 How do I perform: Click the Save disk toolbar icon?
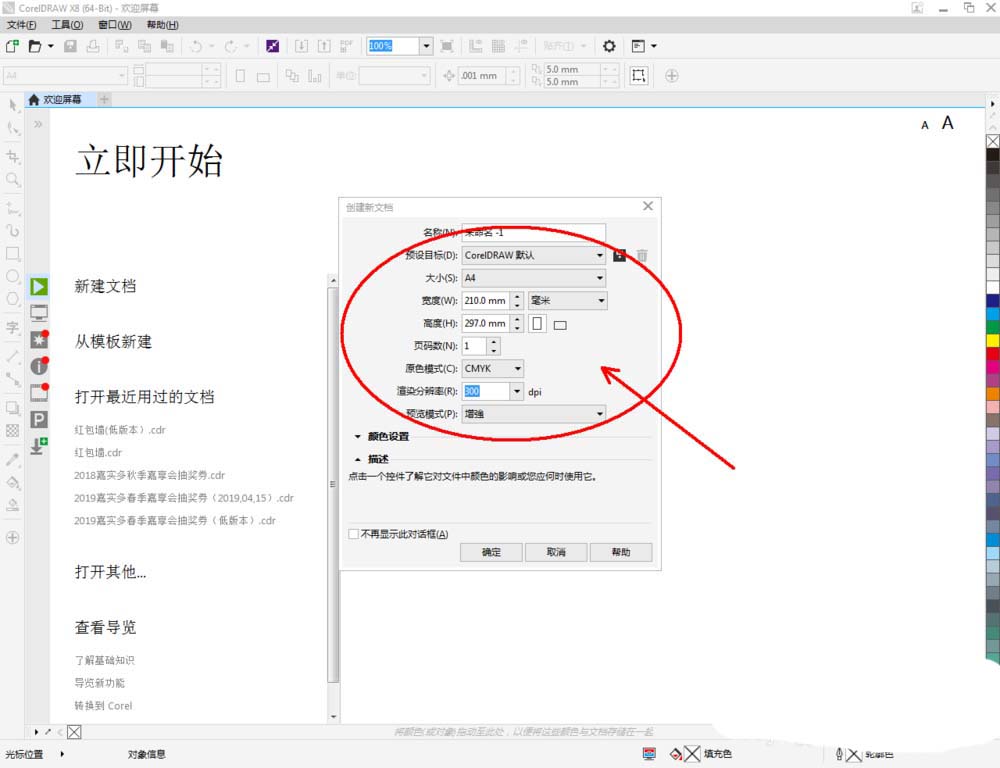pos(70,46)
